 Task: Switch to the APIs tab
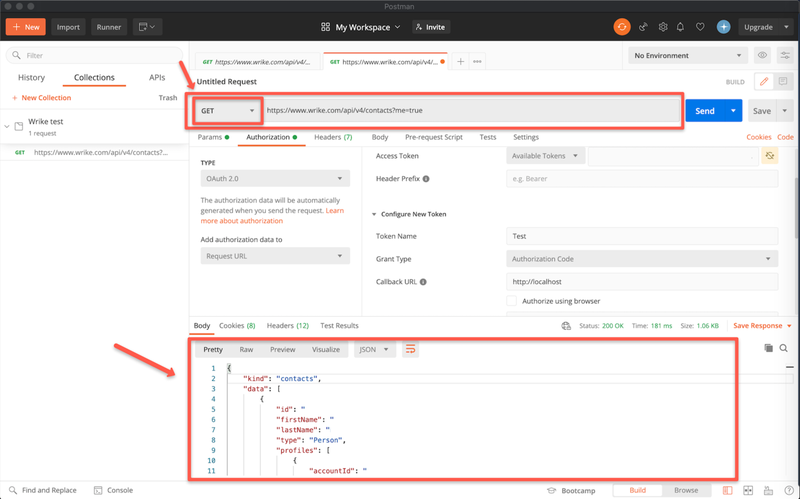click(x=157, y=78)
